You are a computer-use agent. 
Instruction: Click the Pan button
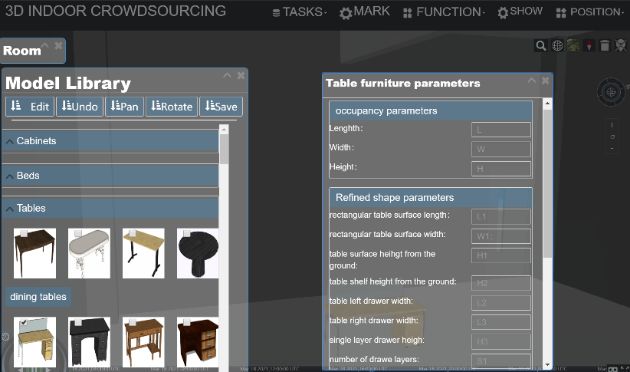[124, 106]
